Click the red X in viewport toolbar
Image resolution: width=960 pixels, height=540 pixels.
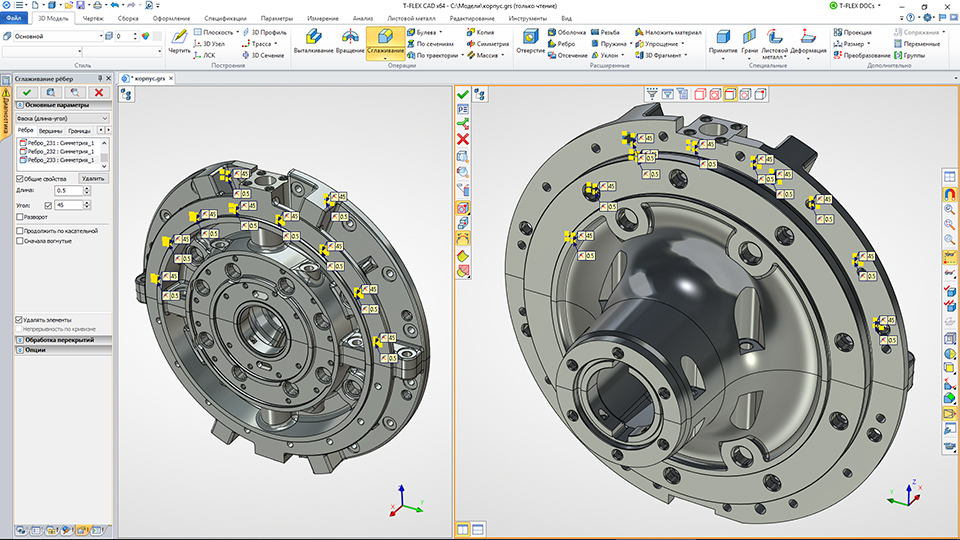tap(463, 140)
